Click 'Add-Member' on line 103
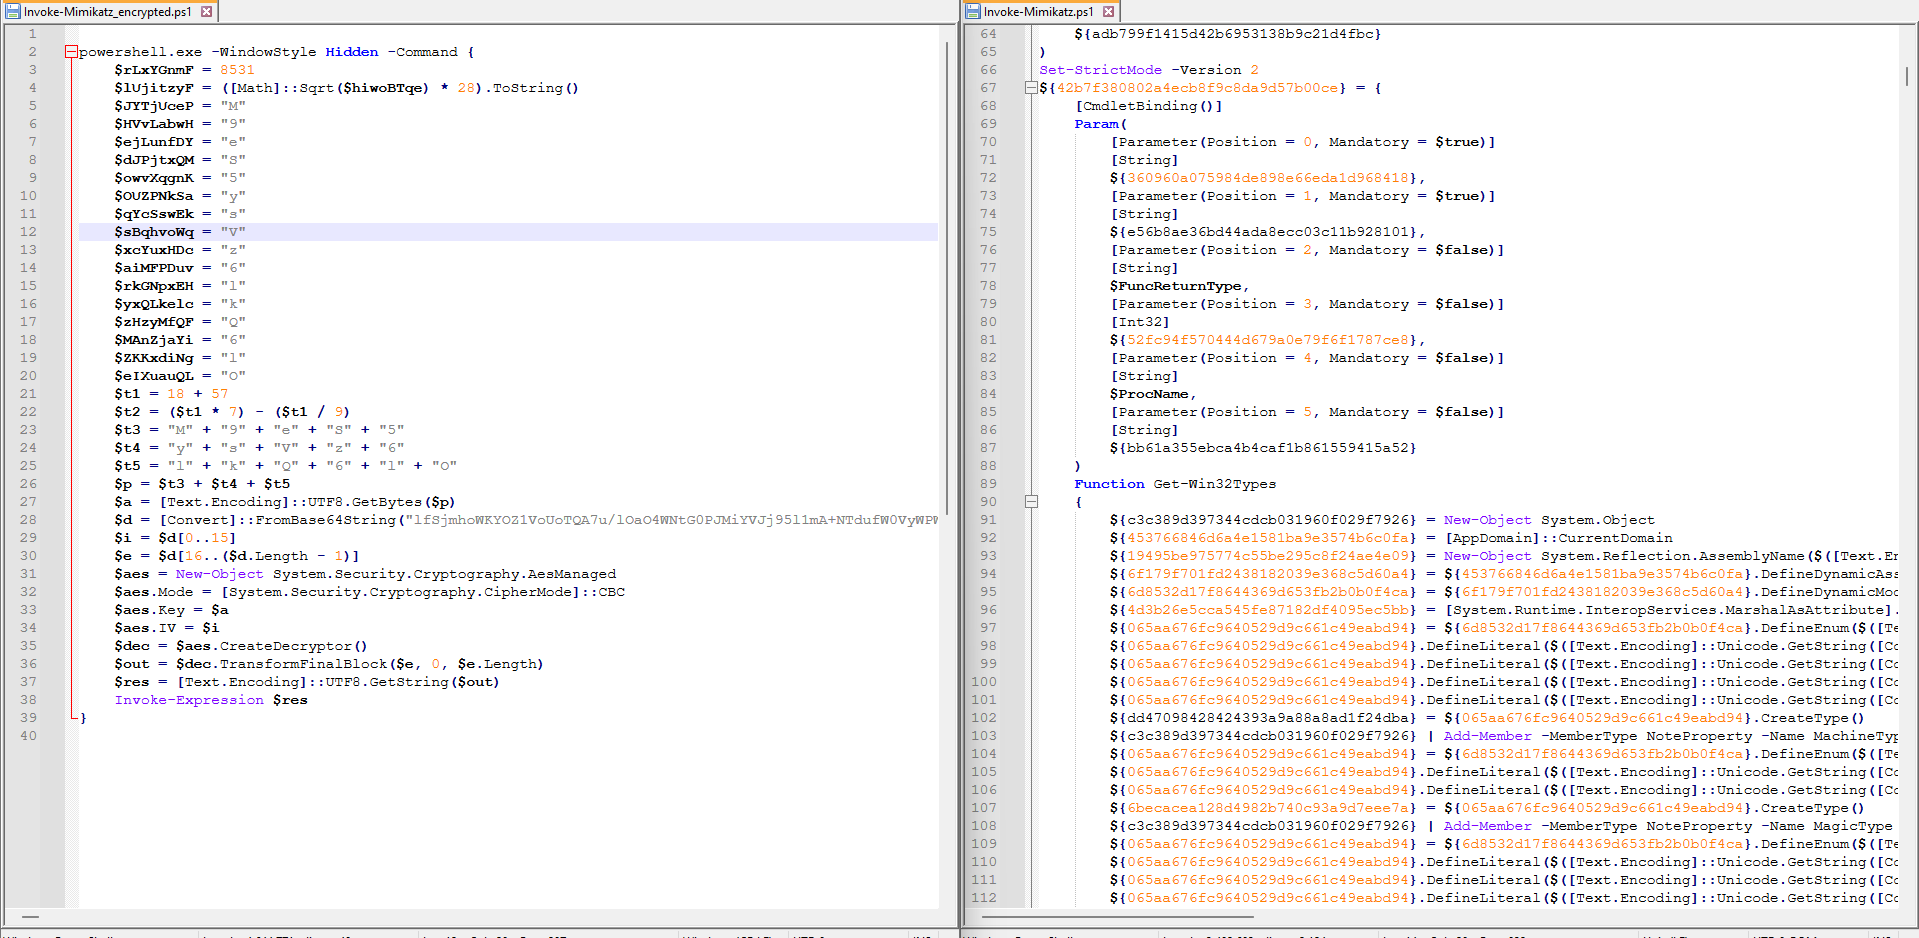Image resolution: width=1919 pixels, height=938 pixels. [1488, 736]
